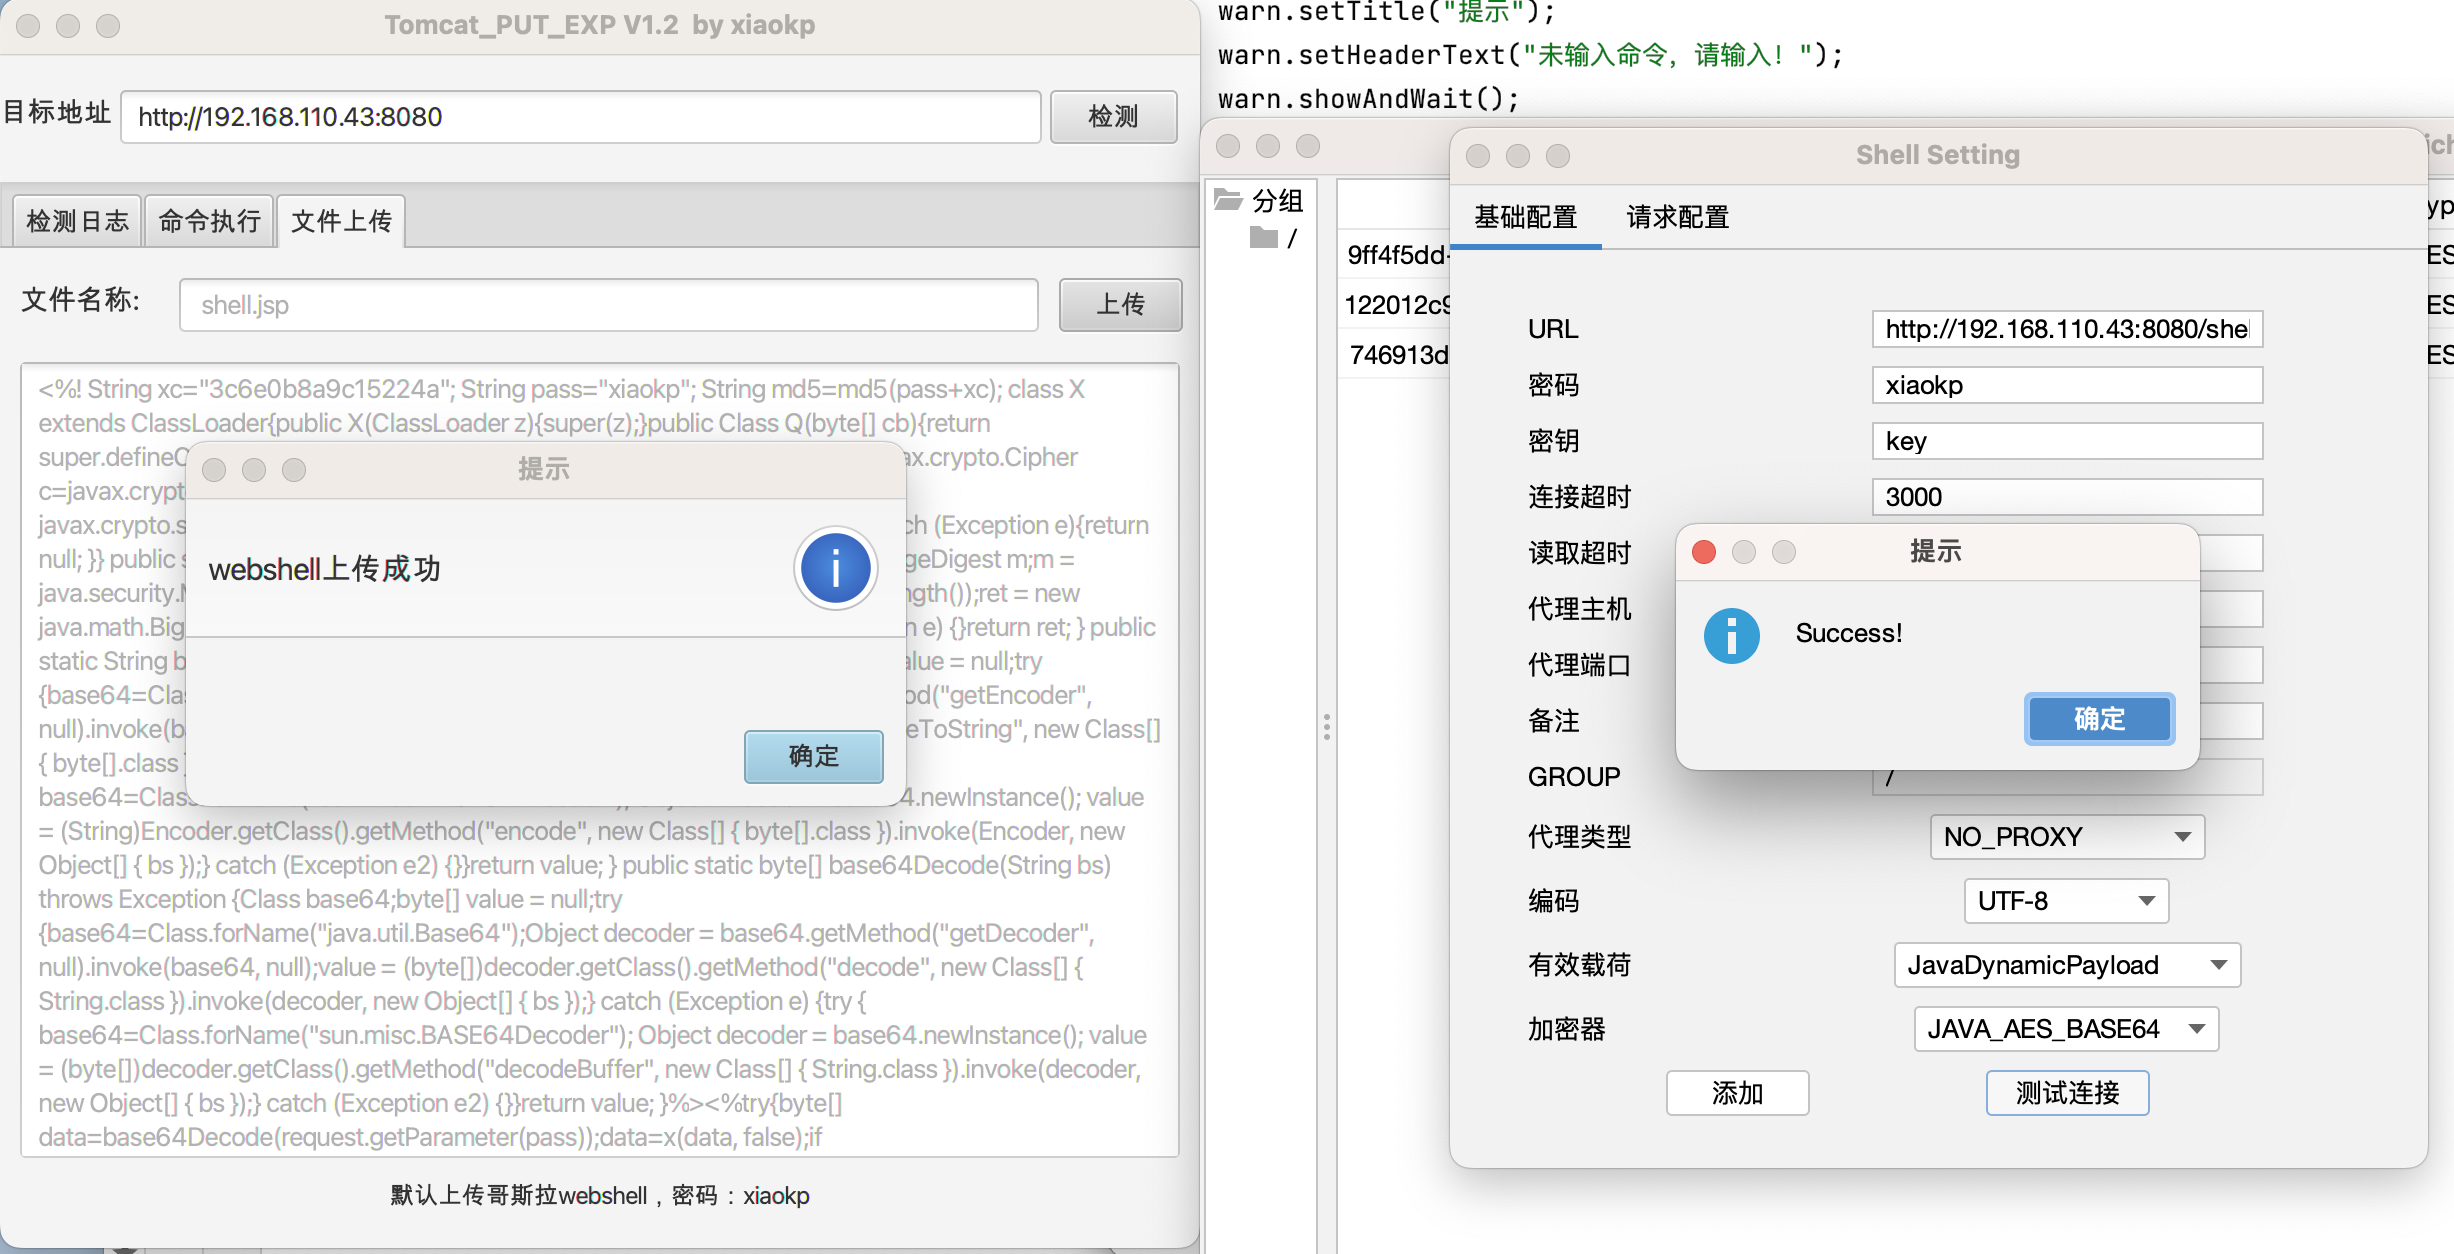The height and width of the screenshot is (1254, 2454).
Task: Close the Tomcat_PUT_EXP window
Action: coord(28,26)
